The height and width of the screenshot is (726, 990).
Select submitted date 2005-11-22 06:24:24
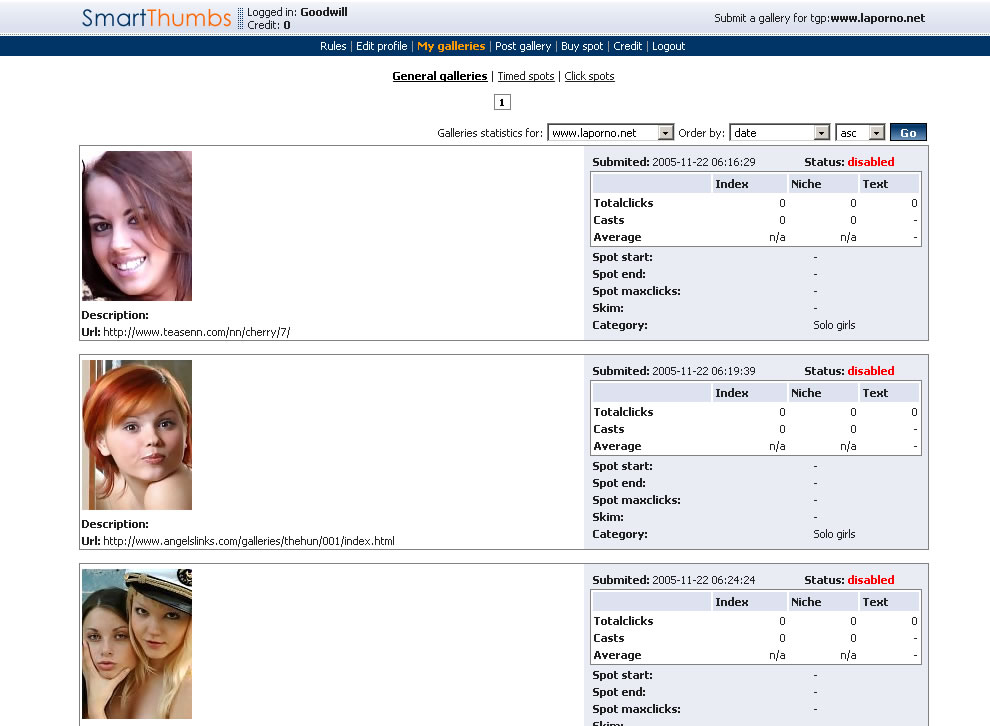703,580
